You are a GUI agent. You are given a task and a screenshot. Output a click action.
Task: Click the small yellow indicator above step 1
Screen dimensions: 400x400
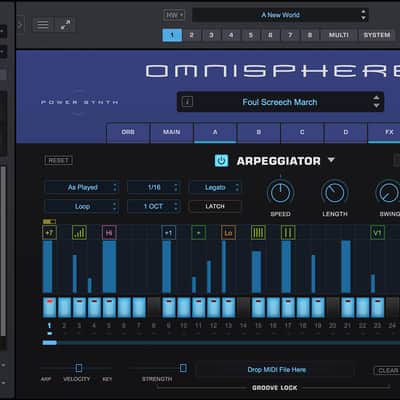(49, 221)
